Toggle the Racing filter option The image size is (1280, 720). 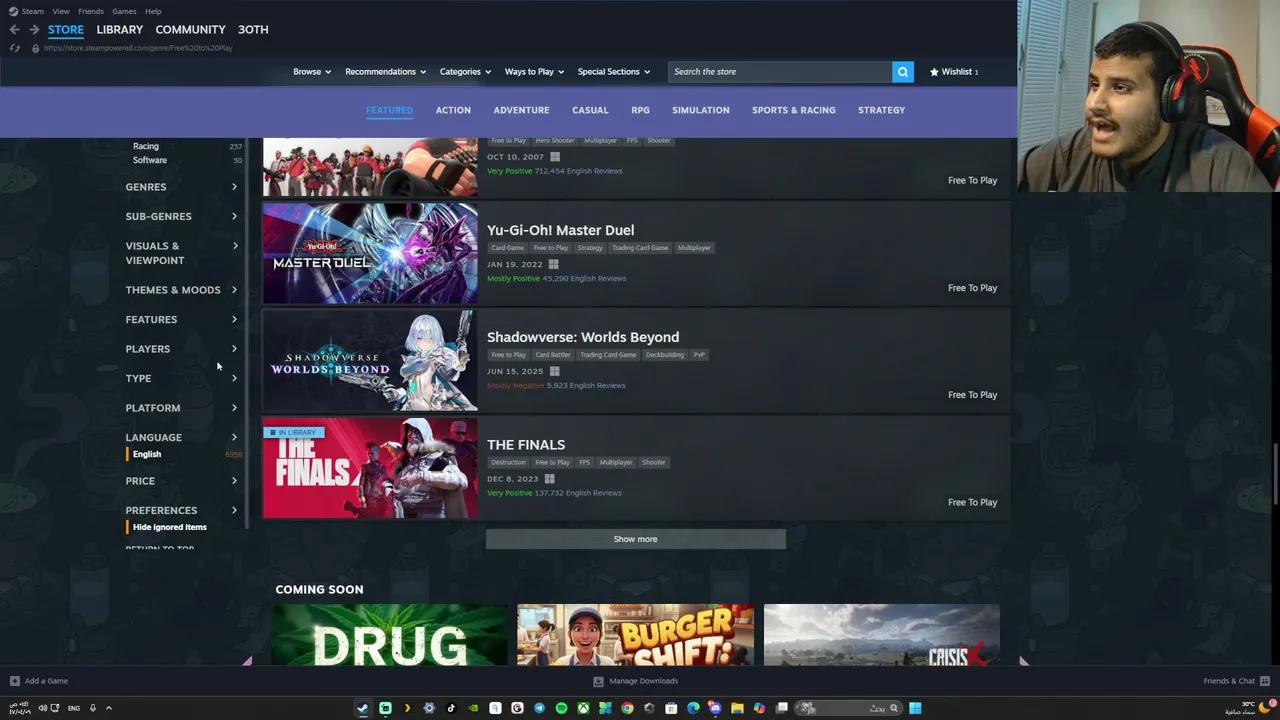coord(146,146)
